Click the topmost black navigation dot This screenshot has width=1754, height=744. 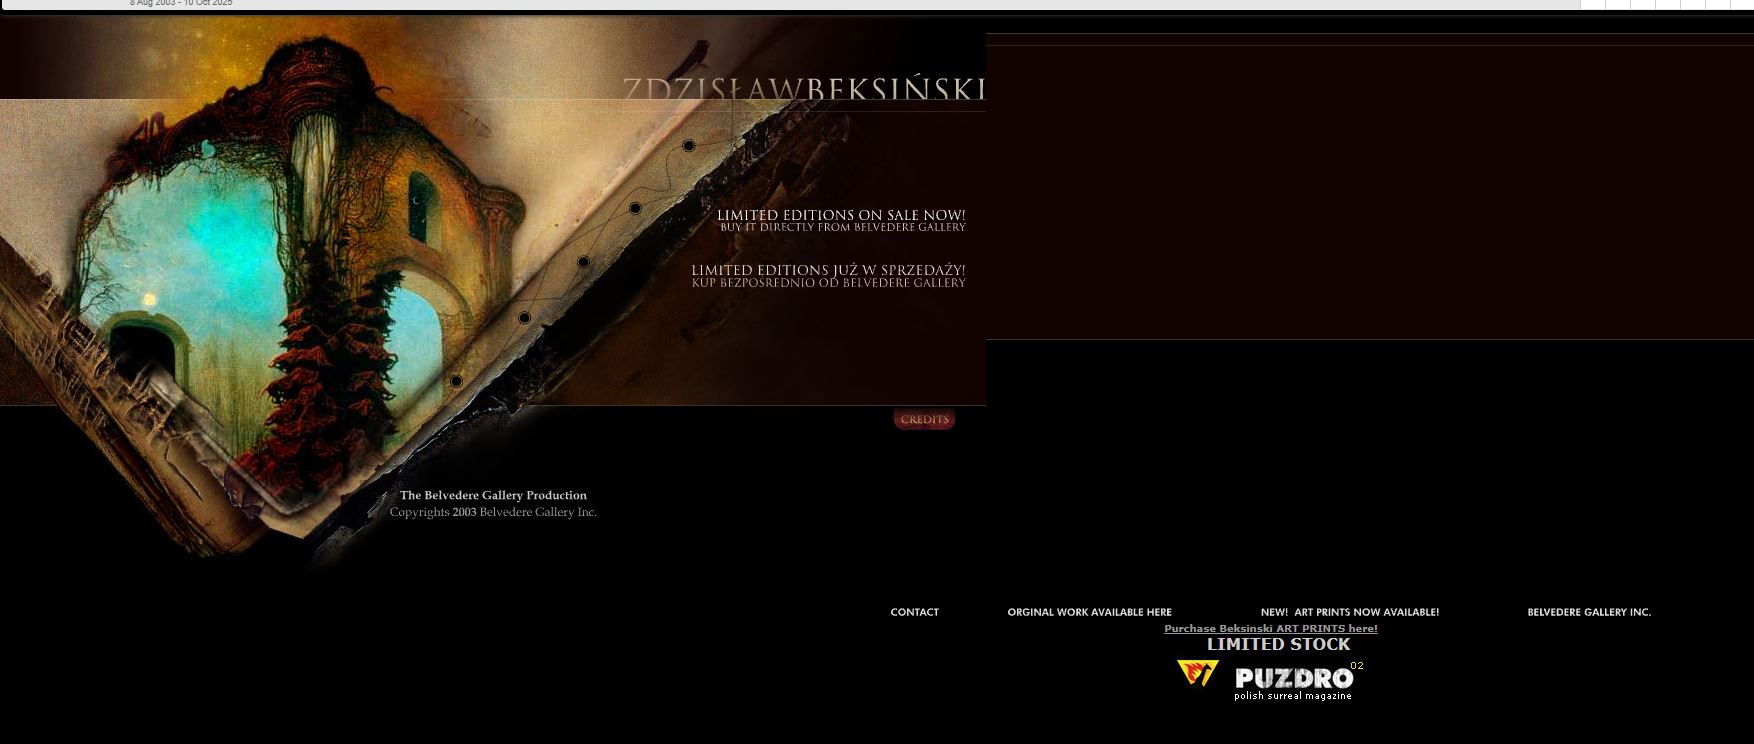[688, 146]
